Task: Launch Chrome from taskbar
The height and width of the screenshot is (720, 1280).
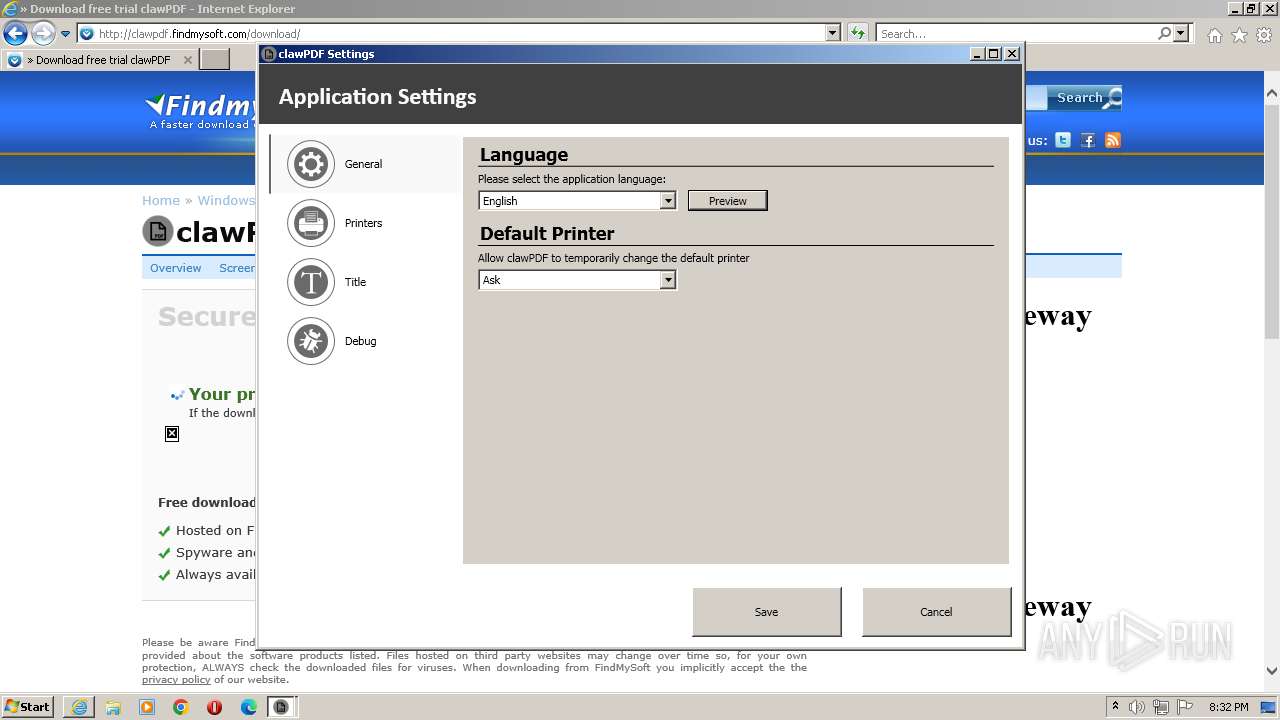Action: point(181,707)
